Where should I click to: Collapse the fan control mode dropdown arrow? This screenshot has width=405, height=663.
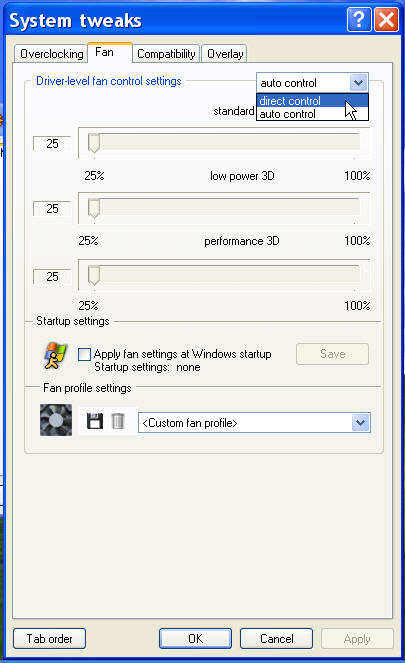(x=358, y=82)
